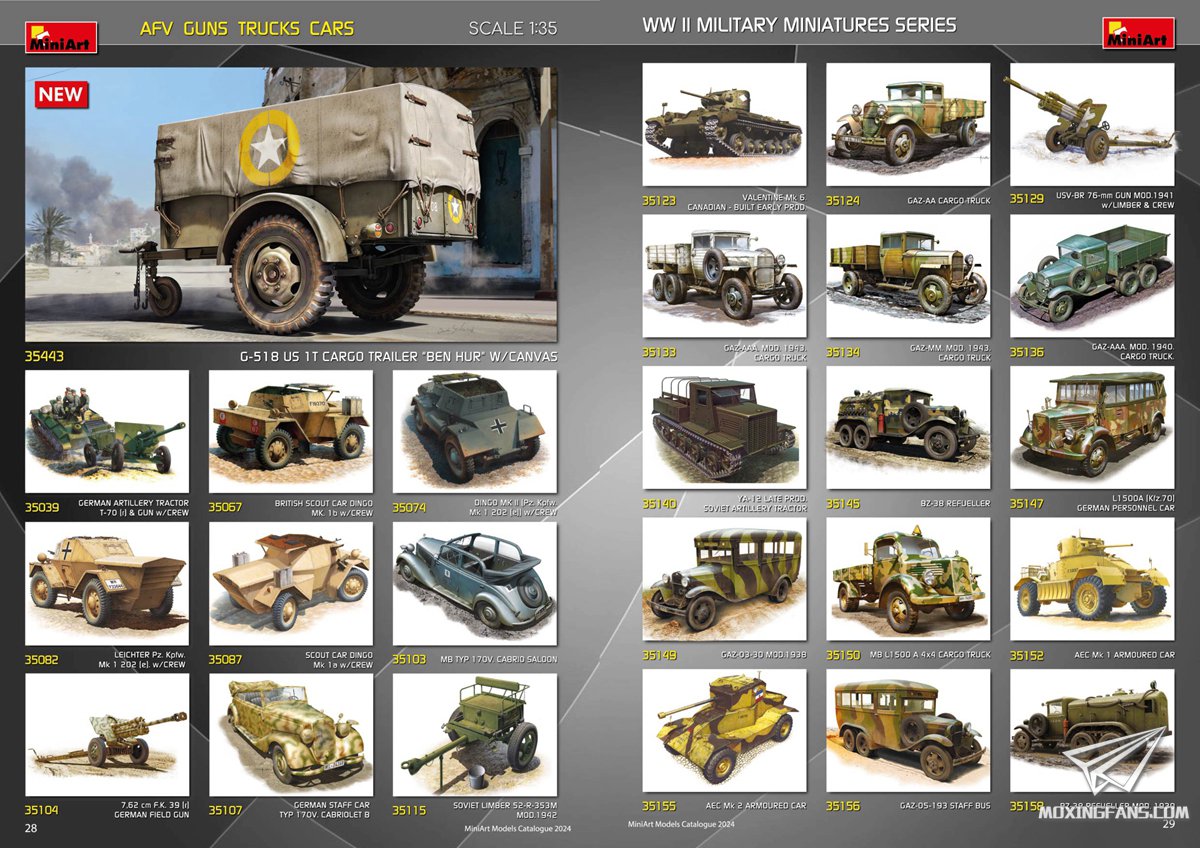
Task: Select the 7.62 cm F.K. 39 field gun image
Action: tap(107, 735)
